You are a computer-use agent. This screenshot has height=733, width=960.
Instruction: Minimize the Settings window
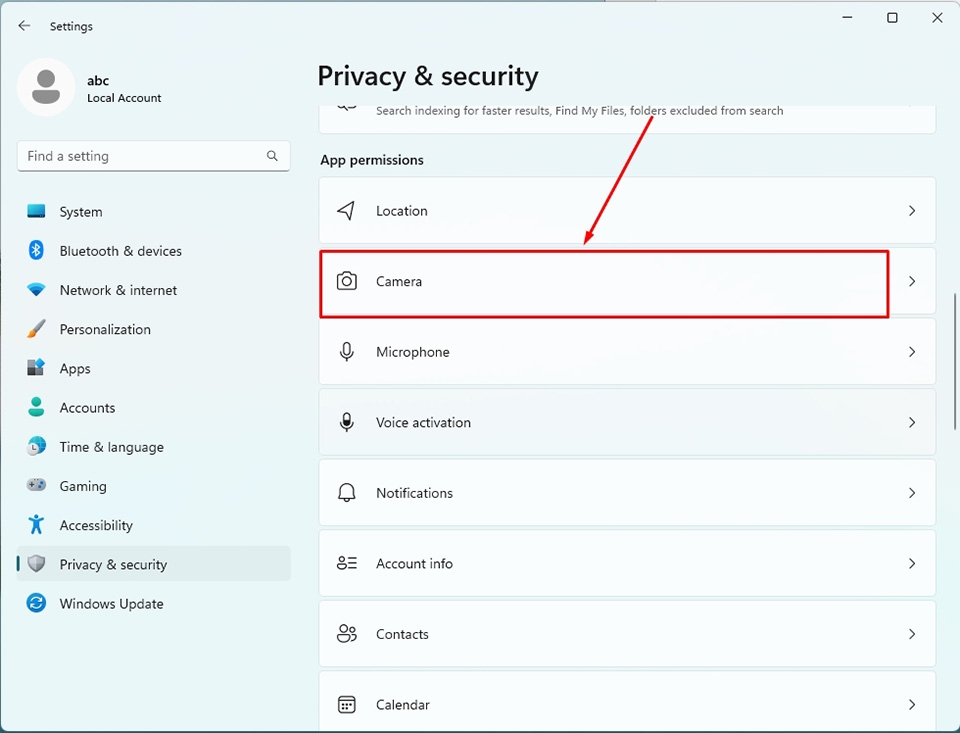[x=847, y=18]
